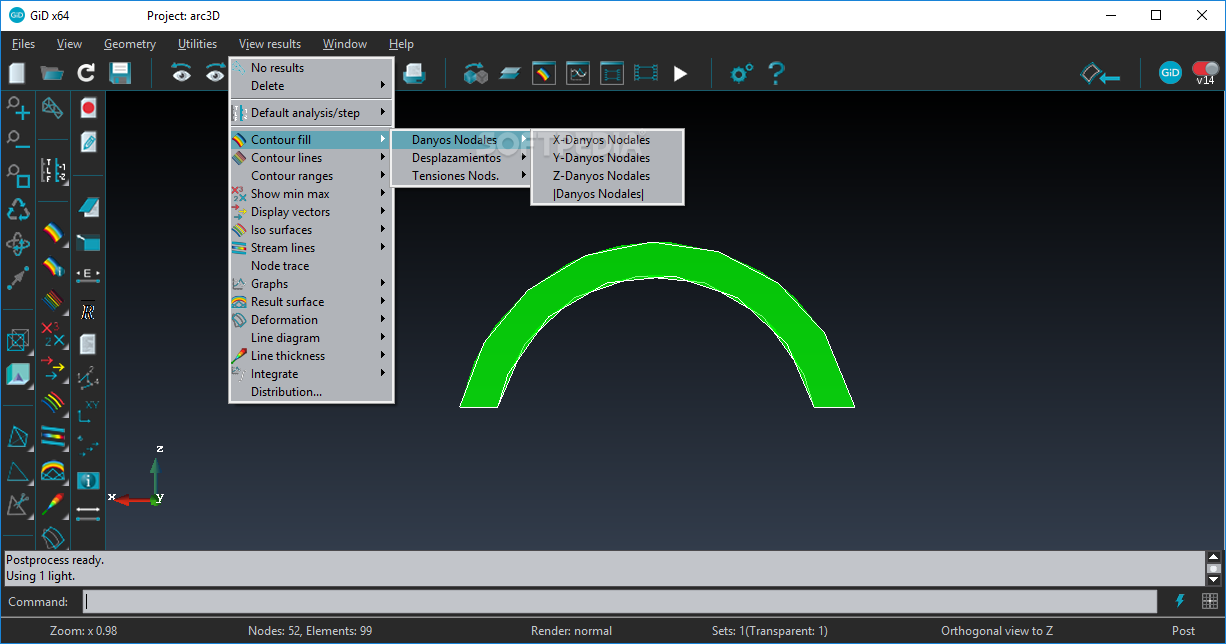
Task: Select the Zoom frame tool
Action: pyautogui.click(x=18, y=175)
